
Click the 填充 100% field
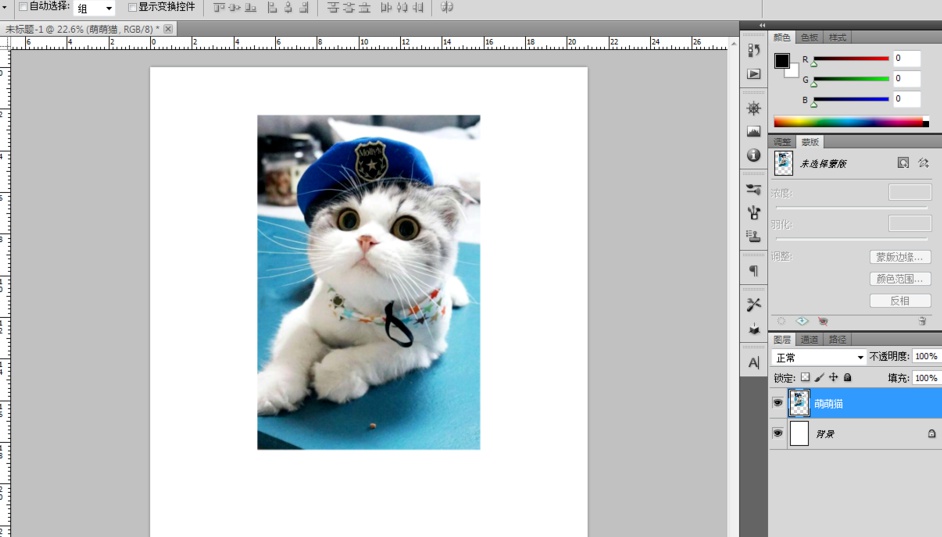click(926, 378)
